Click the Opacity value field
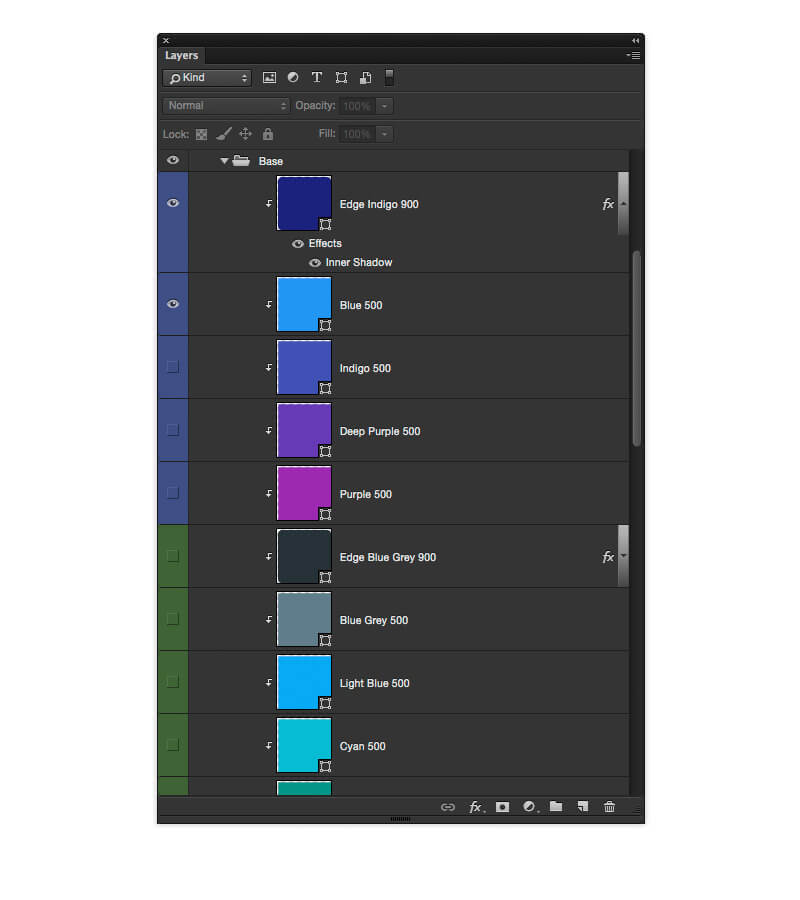Screen dimensions: 800x900 [357, 106]
